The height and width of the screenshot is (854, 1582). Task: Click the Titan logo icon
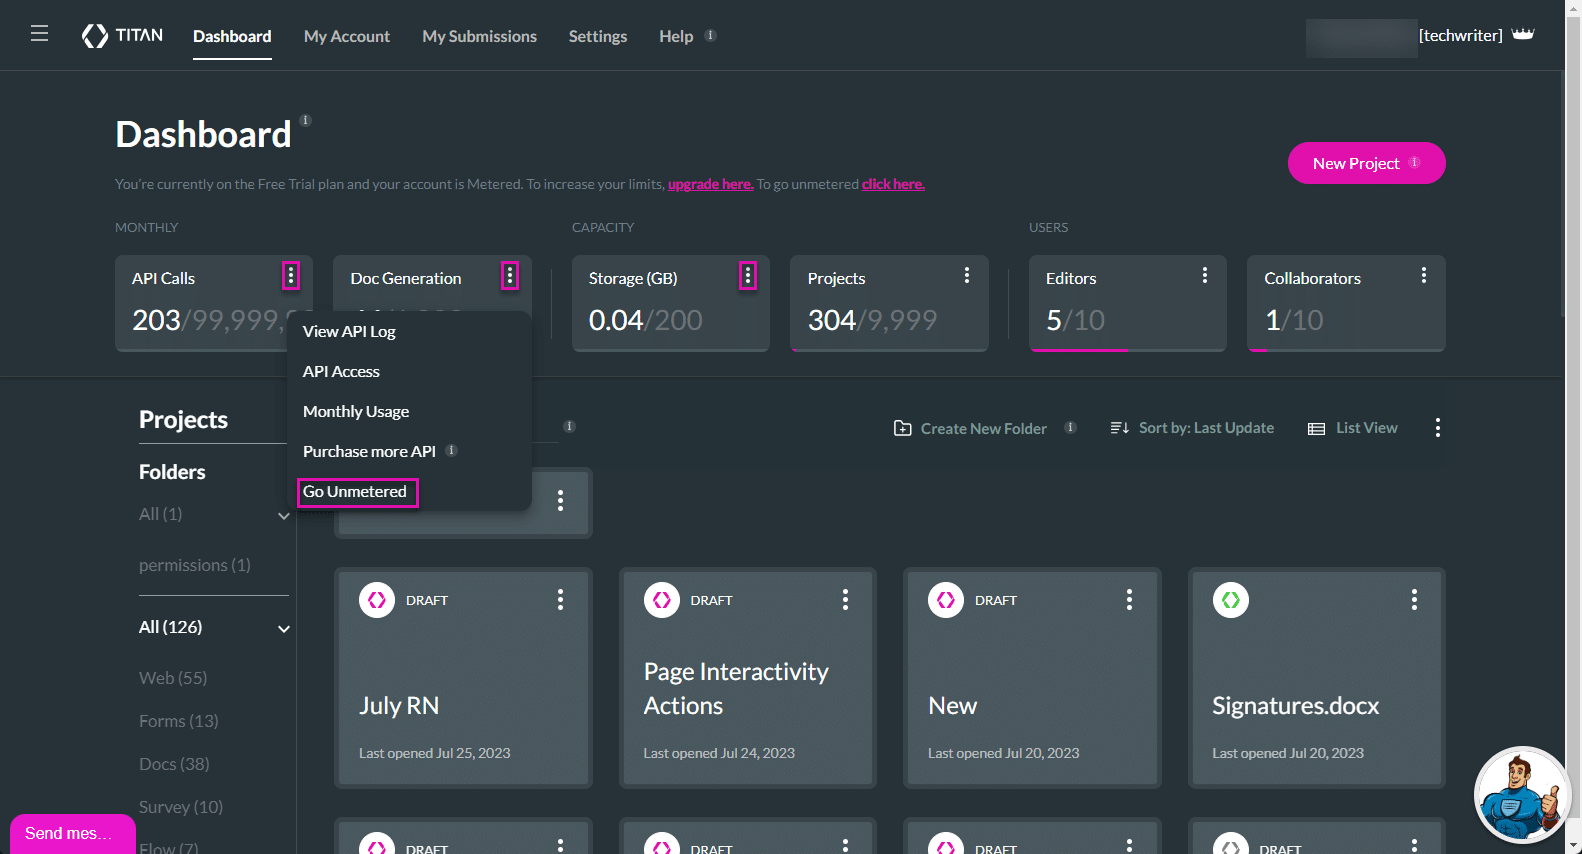95,36
